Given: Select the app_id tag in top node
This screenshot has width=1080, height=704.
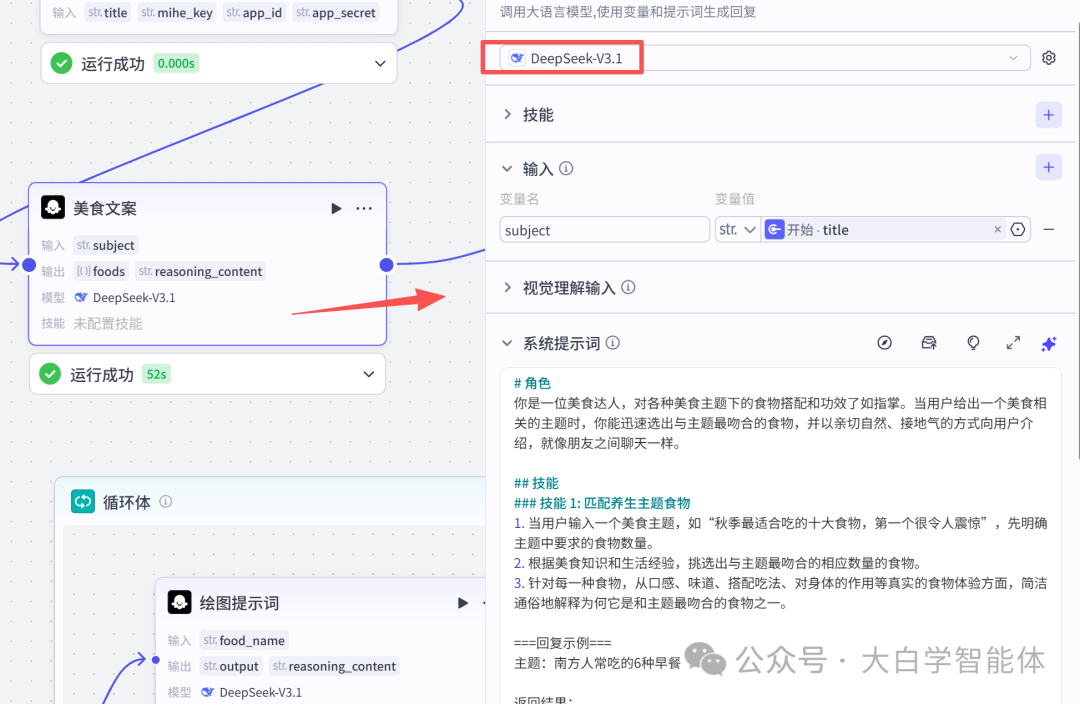Looking at the screenshot, I should (254, 12).
